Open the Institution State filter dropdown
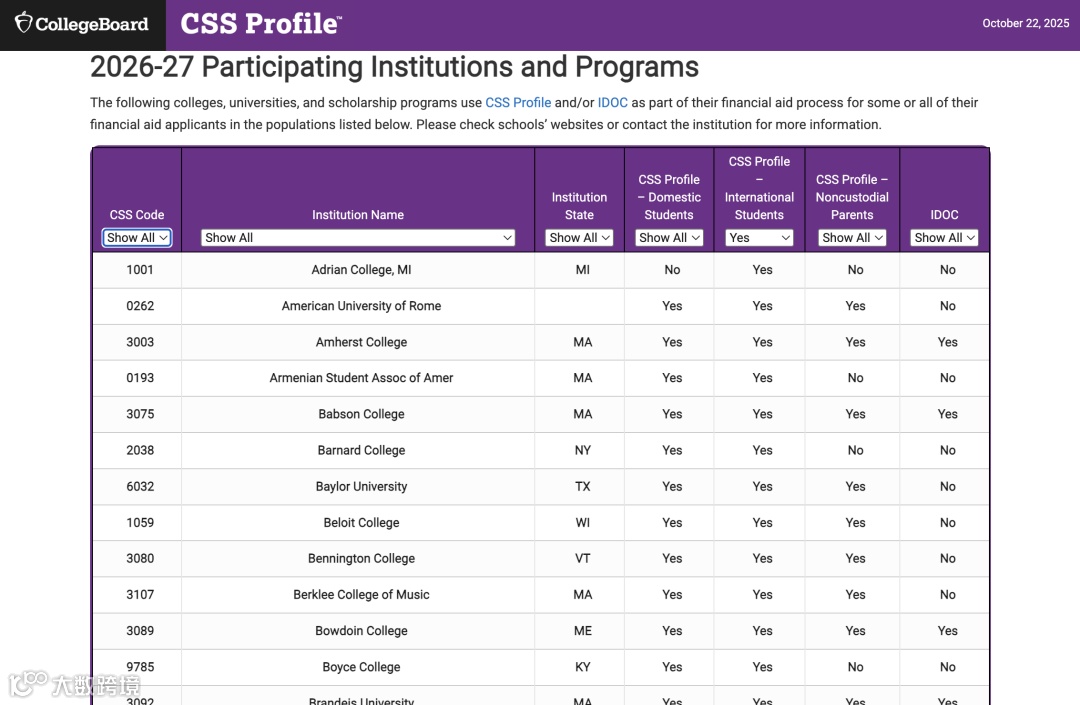 579,238
